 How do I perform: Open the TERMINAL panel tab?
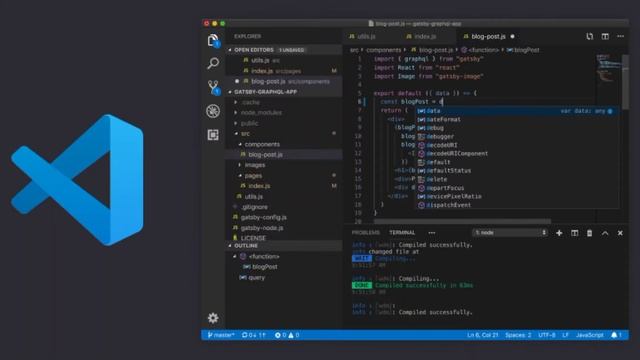pyautogui.click(x=402, y=233)
